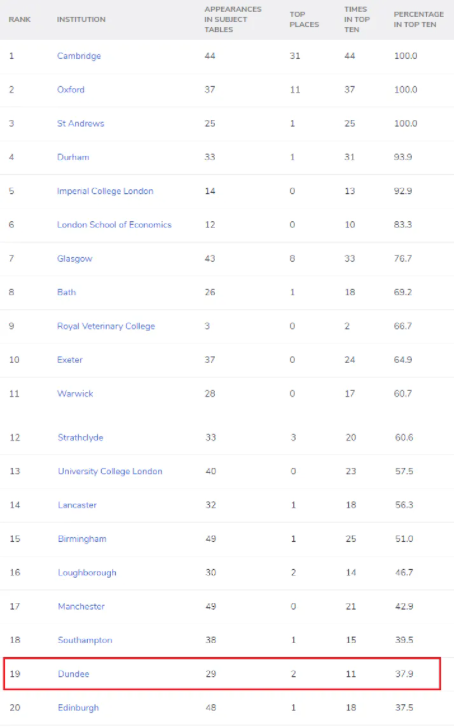Click the Warwick link
Screen dimensions: 454x727
tap(75, 394)
